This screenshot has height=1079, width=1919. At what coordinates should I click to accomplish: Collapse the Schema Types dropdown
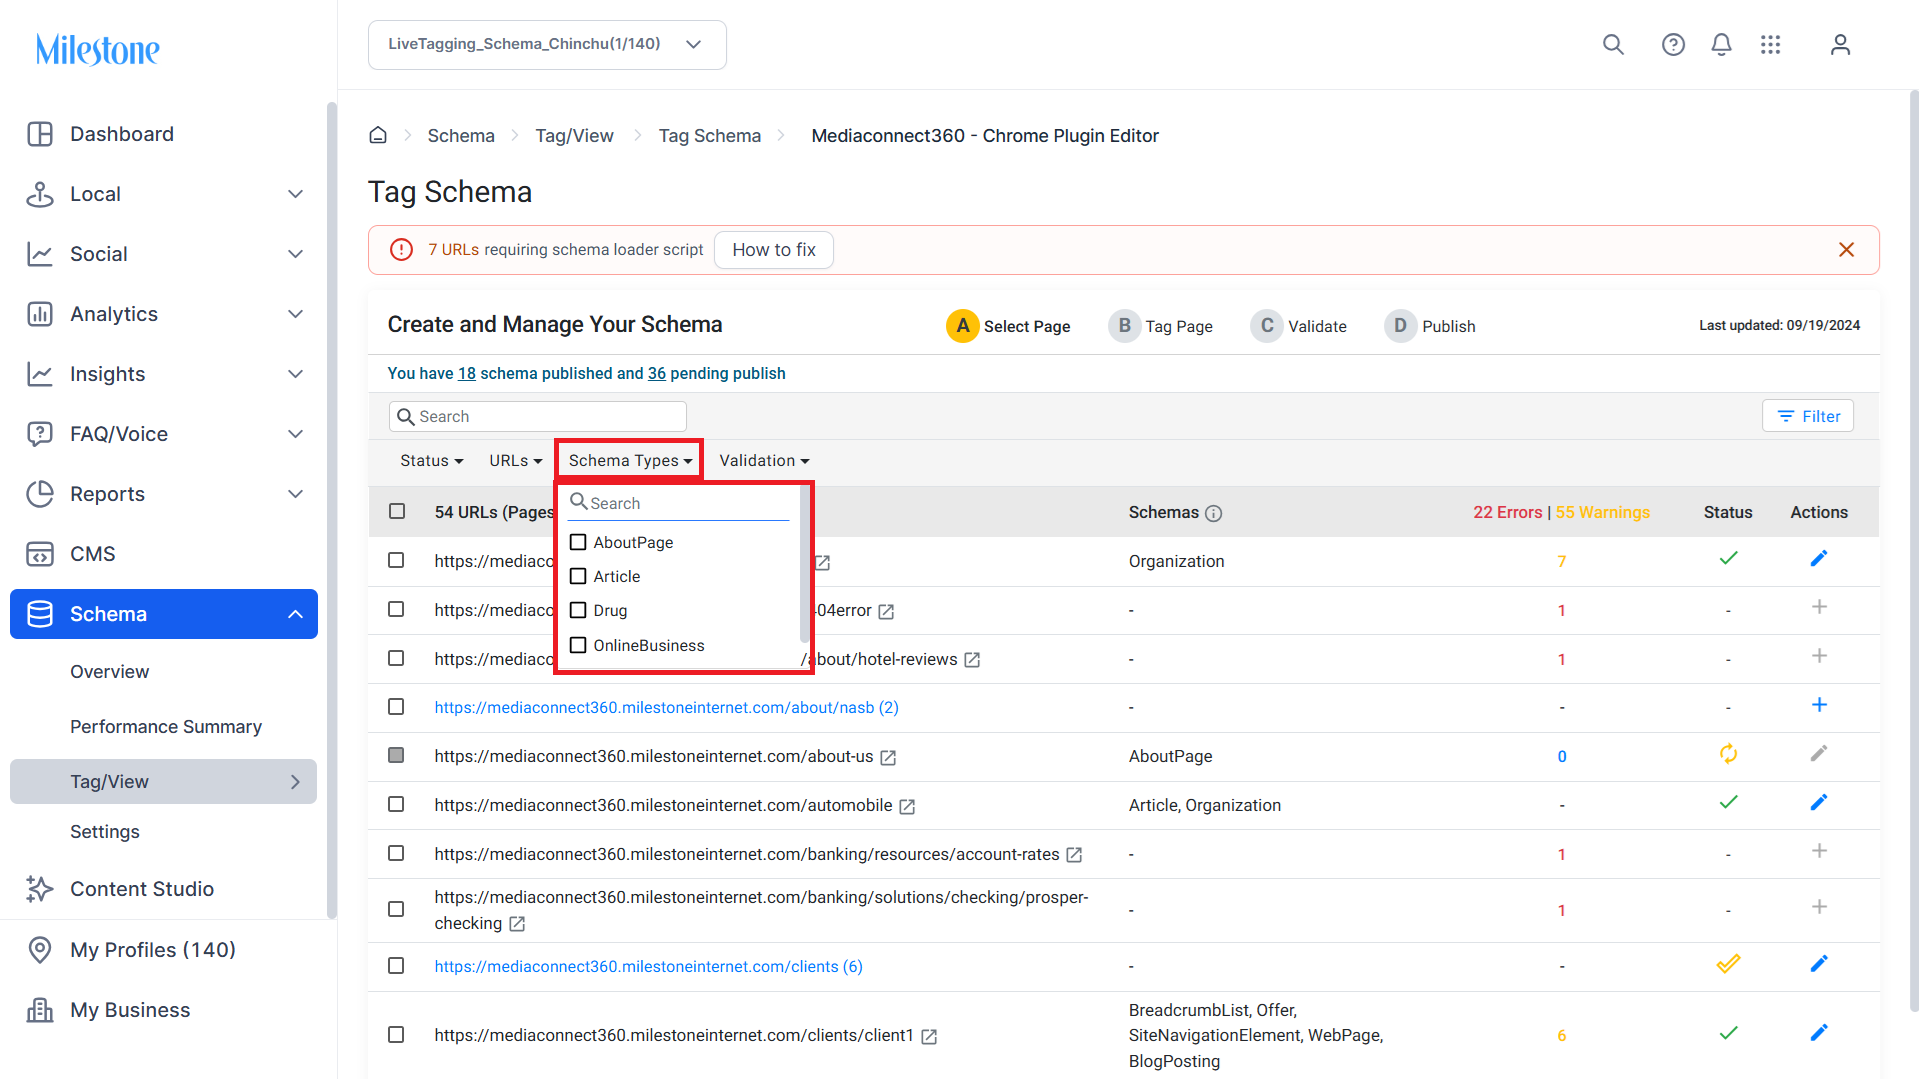pos(630,461)
